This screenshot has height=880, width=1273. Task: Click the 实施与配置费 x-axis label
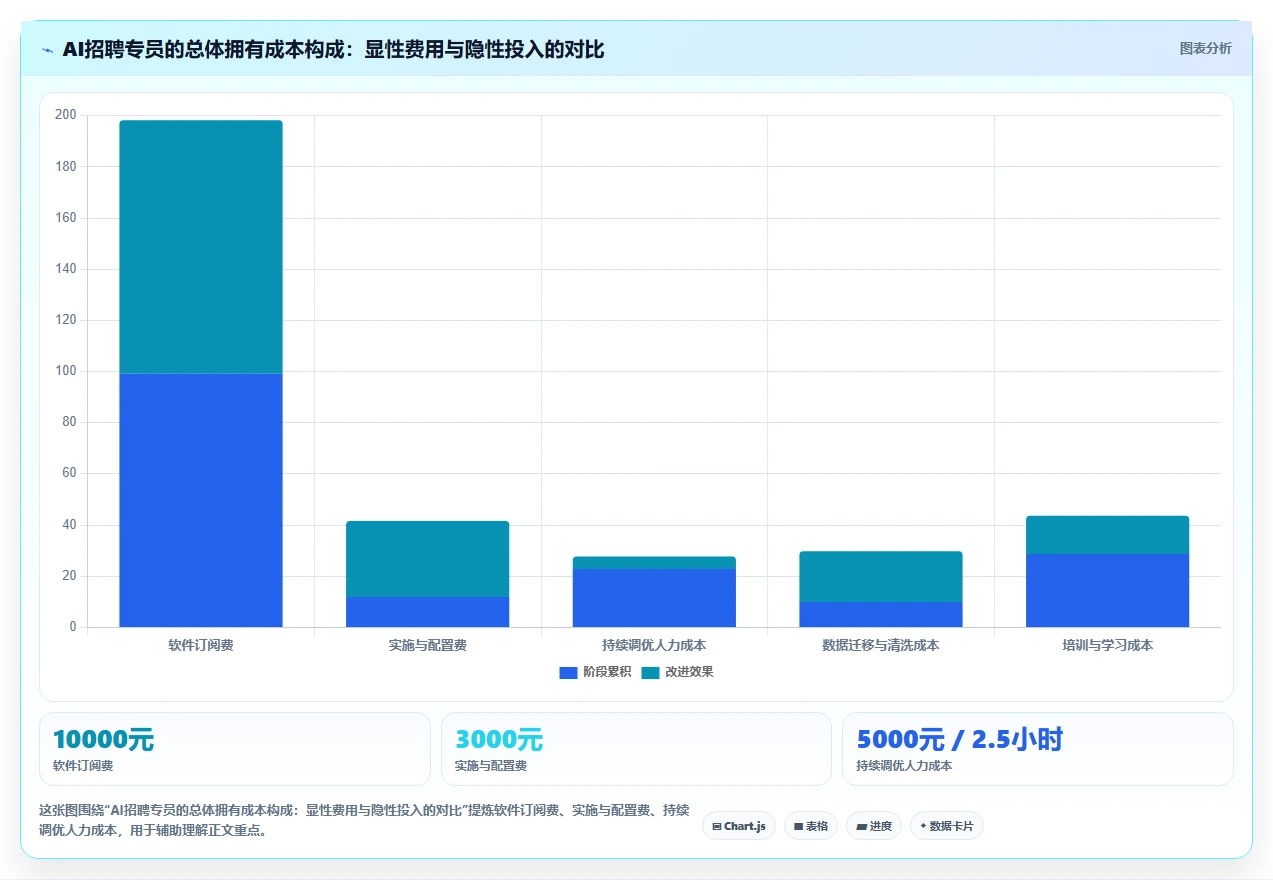(x=427, y=645)
